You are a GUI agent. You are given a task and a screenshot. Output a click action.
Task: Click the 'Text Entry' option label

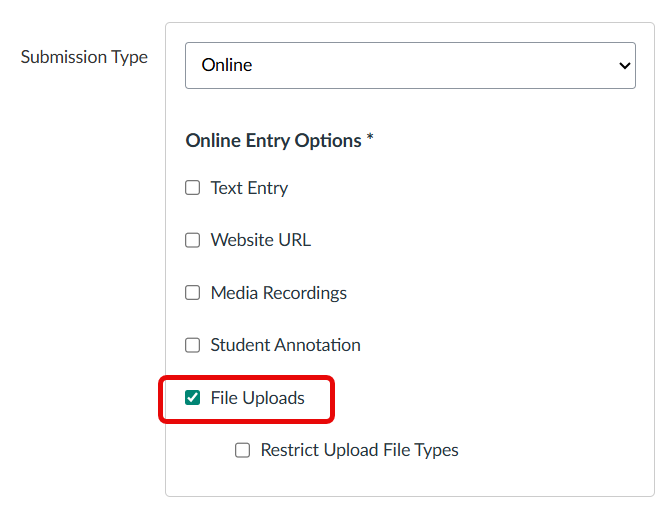coord(249,188)
